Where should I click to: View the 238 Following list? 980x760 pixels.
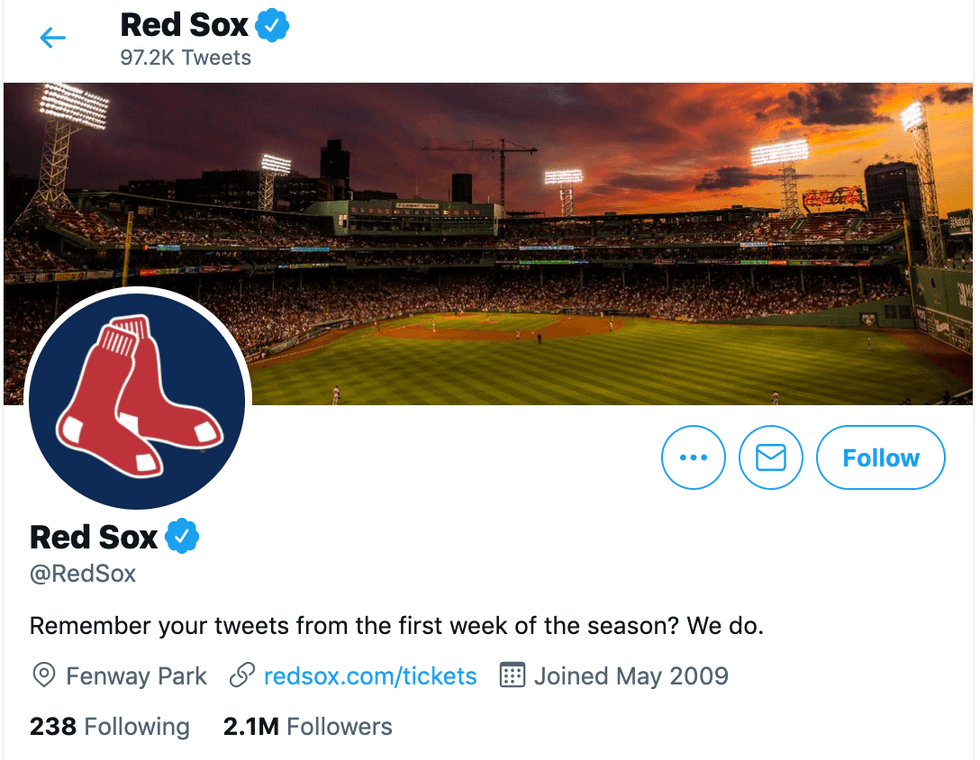point(109,727)
